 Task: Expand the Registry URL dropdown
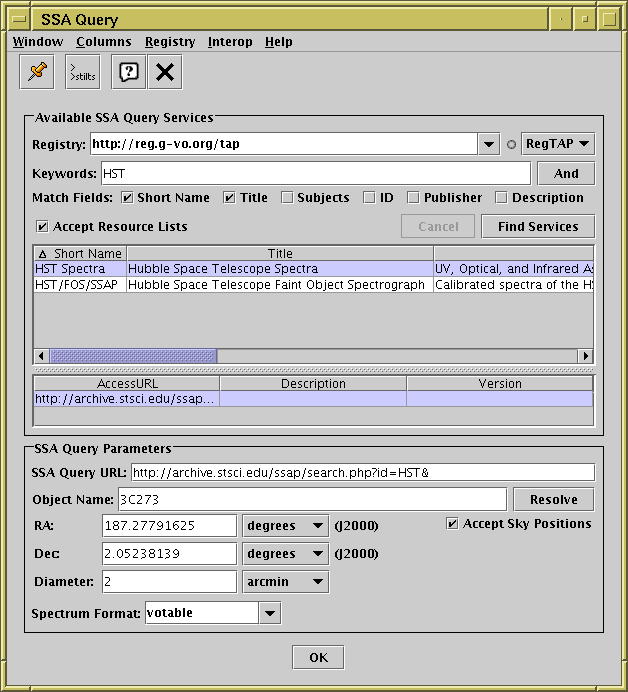coord(488,144)
